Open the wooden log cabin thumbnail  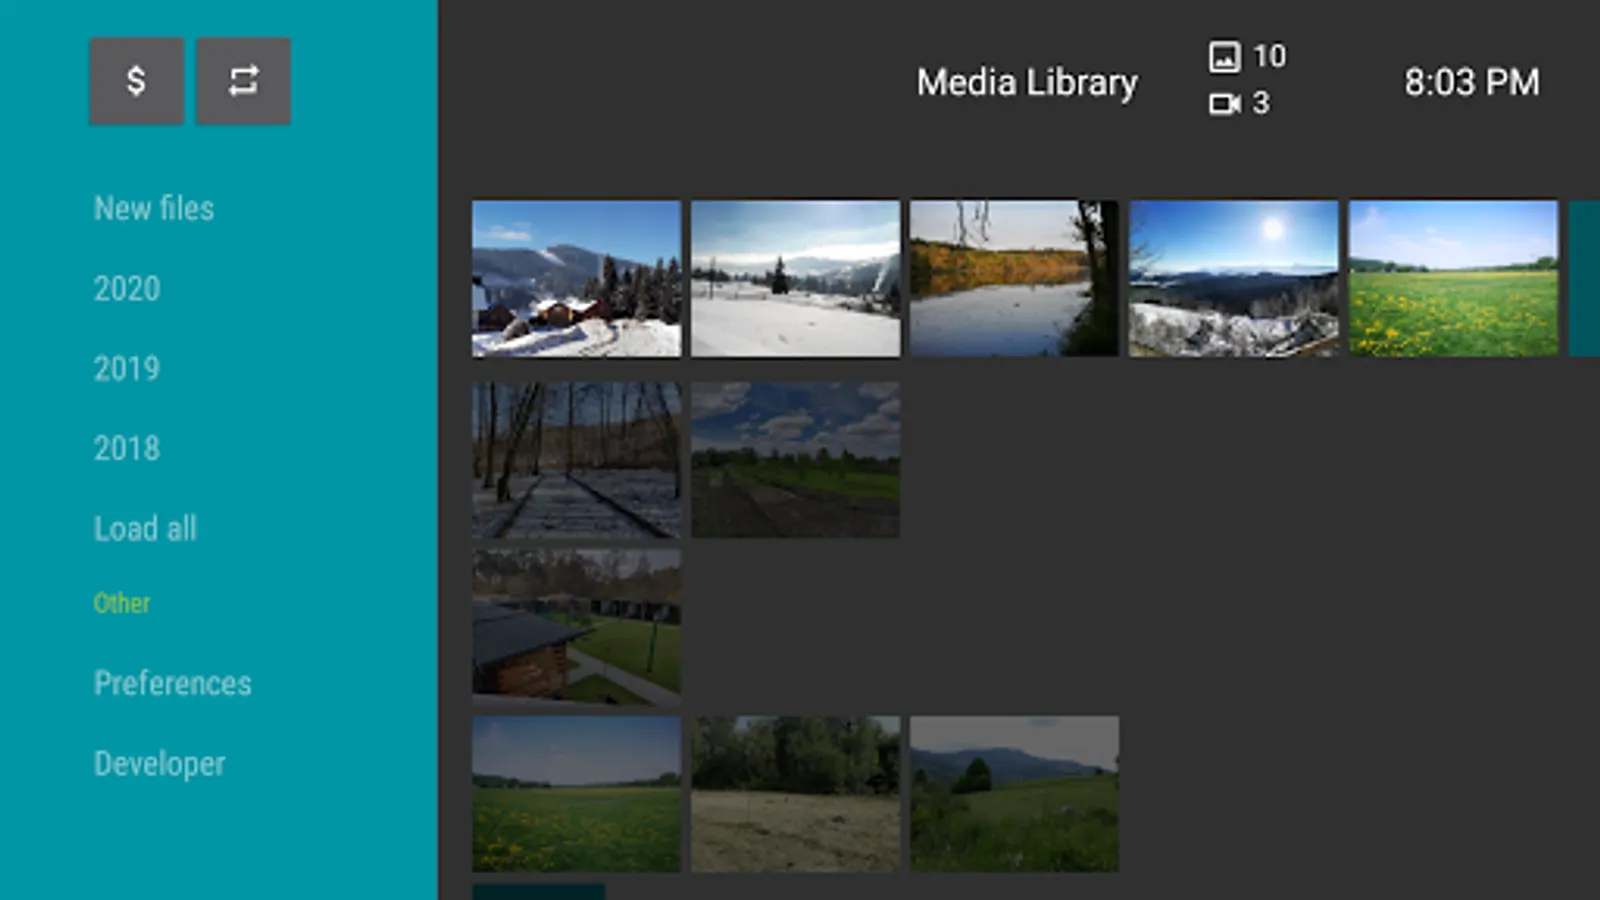(576, 626)
